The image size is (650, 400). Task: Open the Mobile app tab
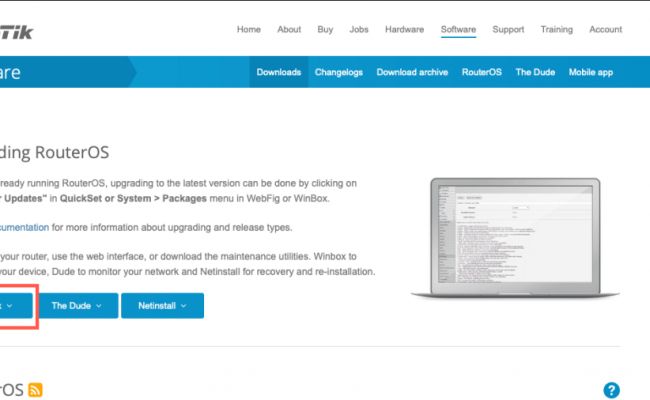pyautogui.click(x=591, y=72)
